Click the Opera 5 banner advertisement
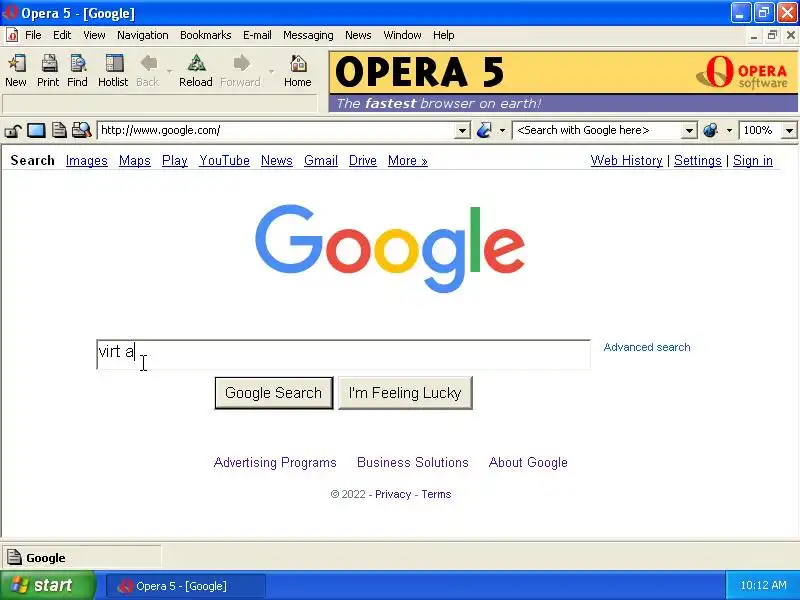 [x=563, y=82]
